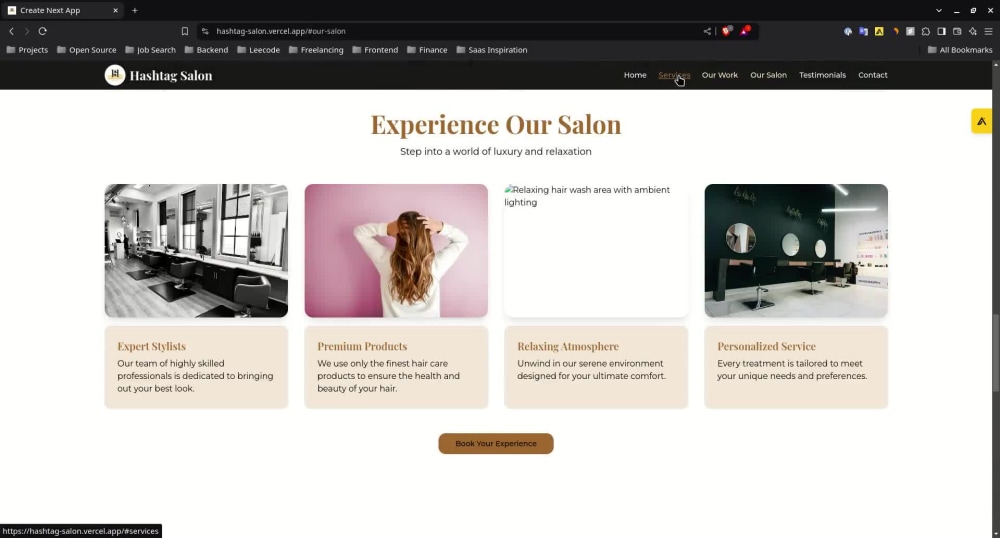This screenshot has height=538, width=1000.
Task: Close the Create Next App tab
Action: point(115,10)
